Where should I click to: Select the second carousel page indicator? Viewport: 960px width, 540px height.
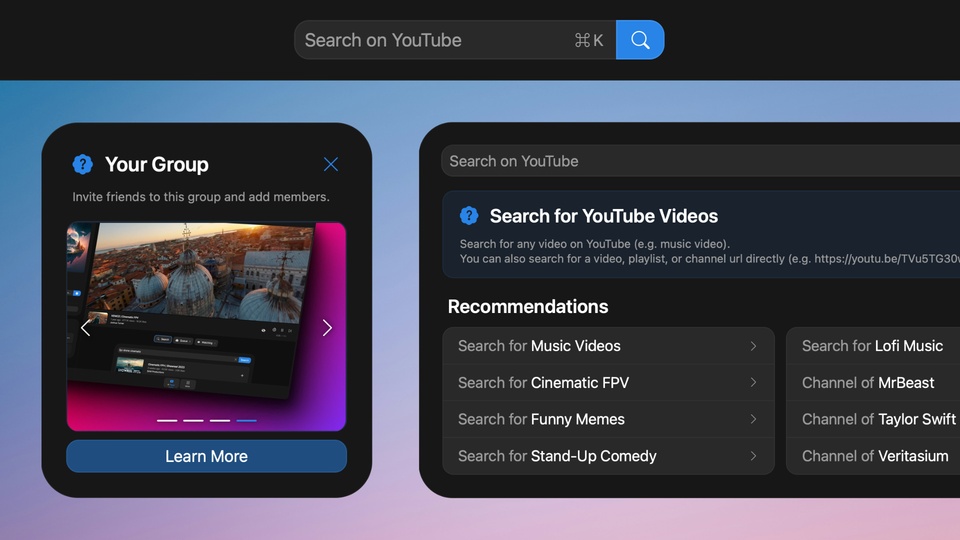click(x=193, y=421)
